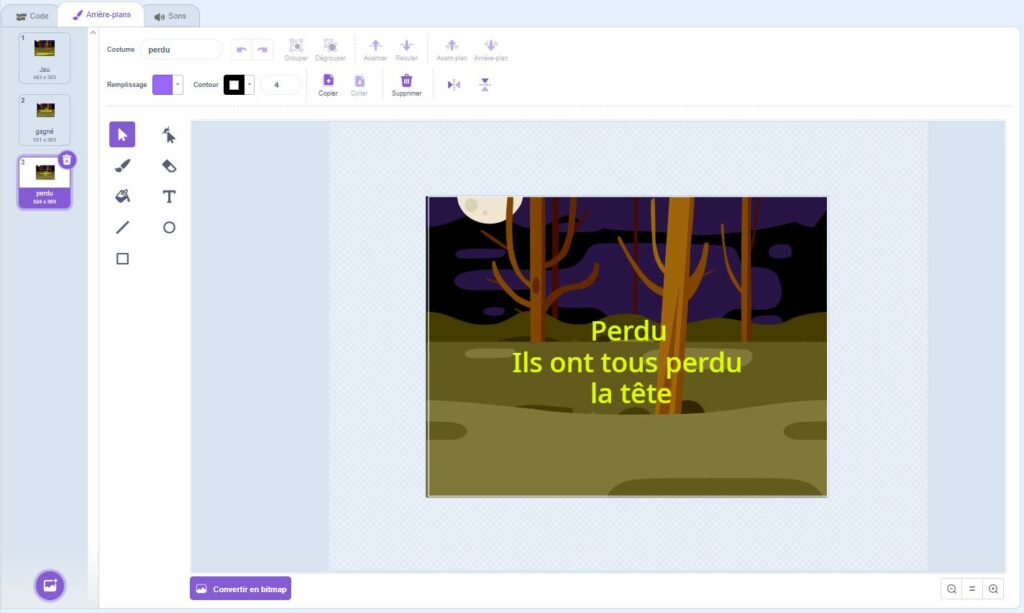
Task: Click the Supprimer button
Action: tap(406, 85)
